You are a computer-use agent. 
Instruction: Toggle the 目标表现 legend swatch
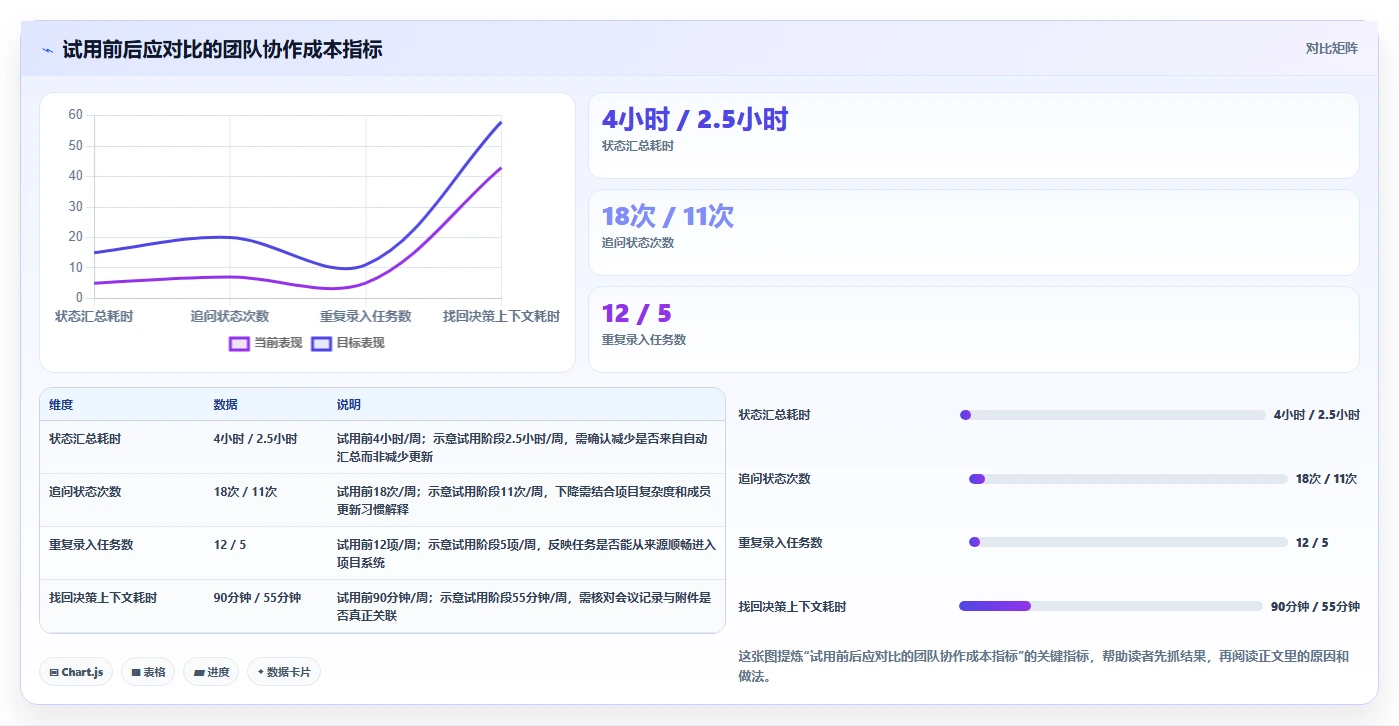click(x=321, y=343)
